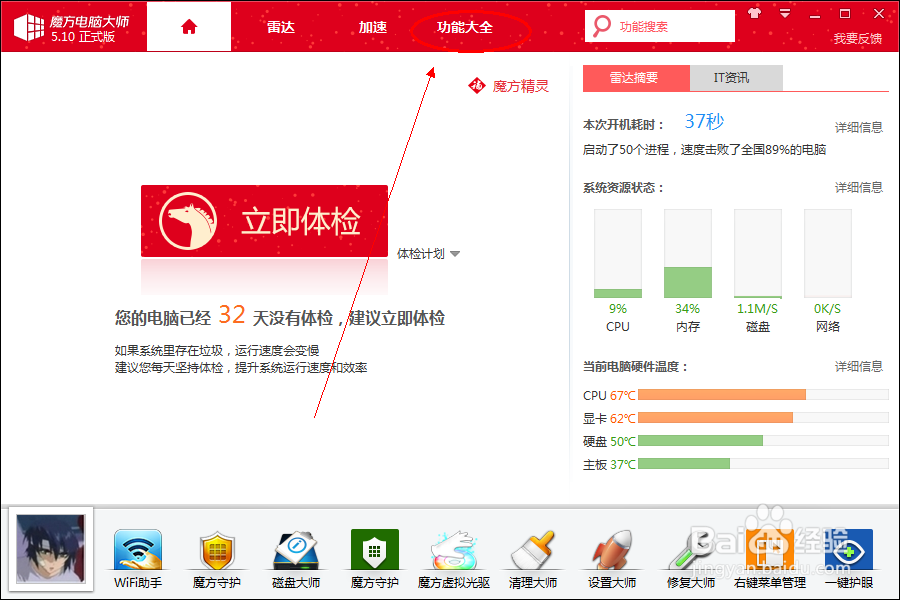Viewport: 900px width, 600px height.
Task: Launch 魔方虚拟光驱 tool
Action: tap(454, 558)
